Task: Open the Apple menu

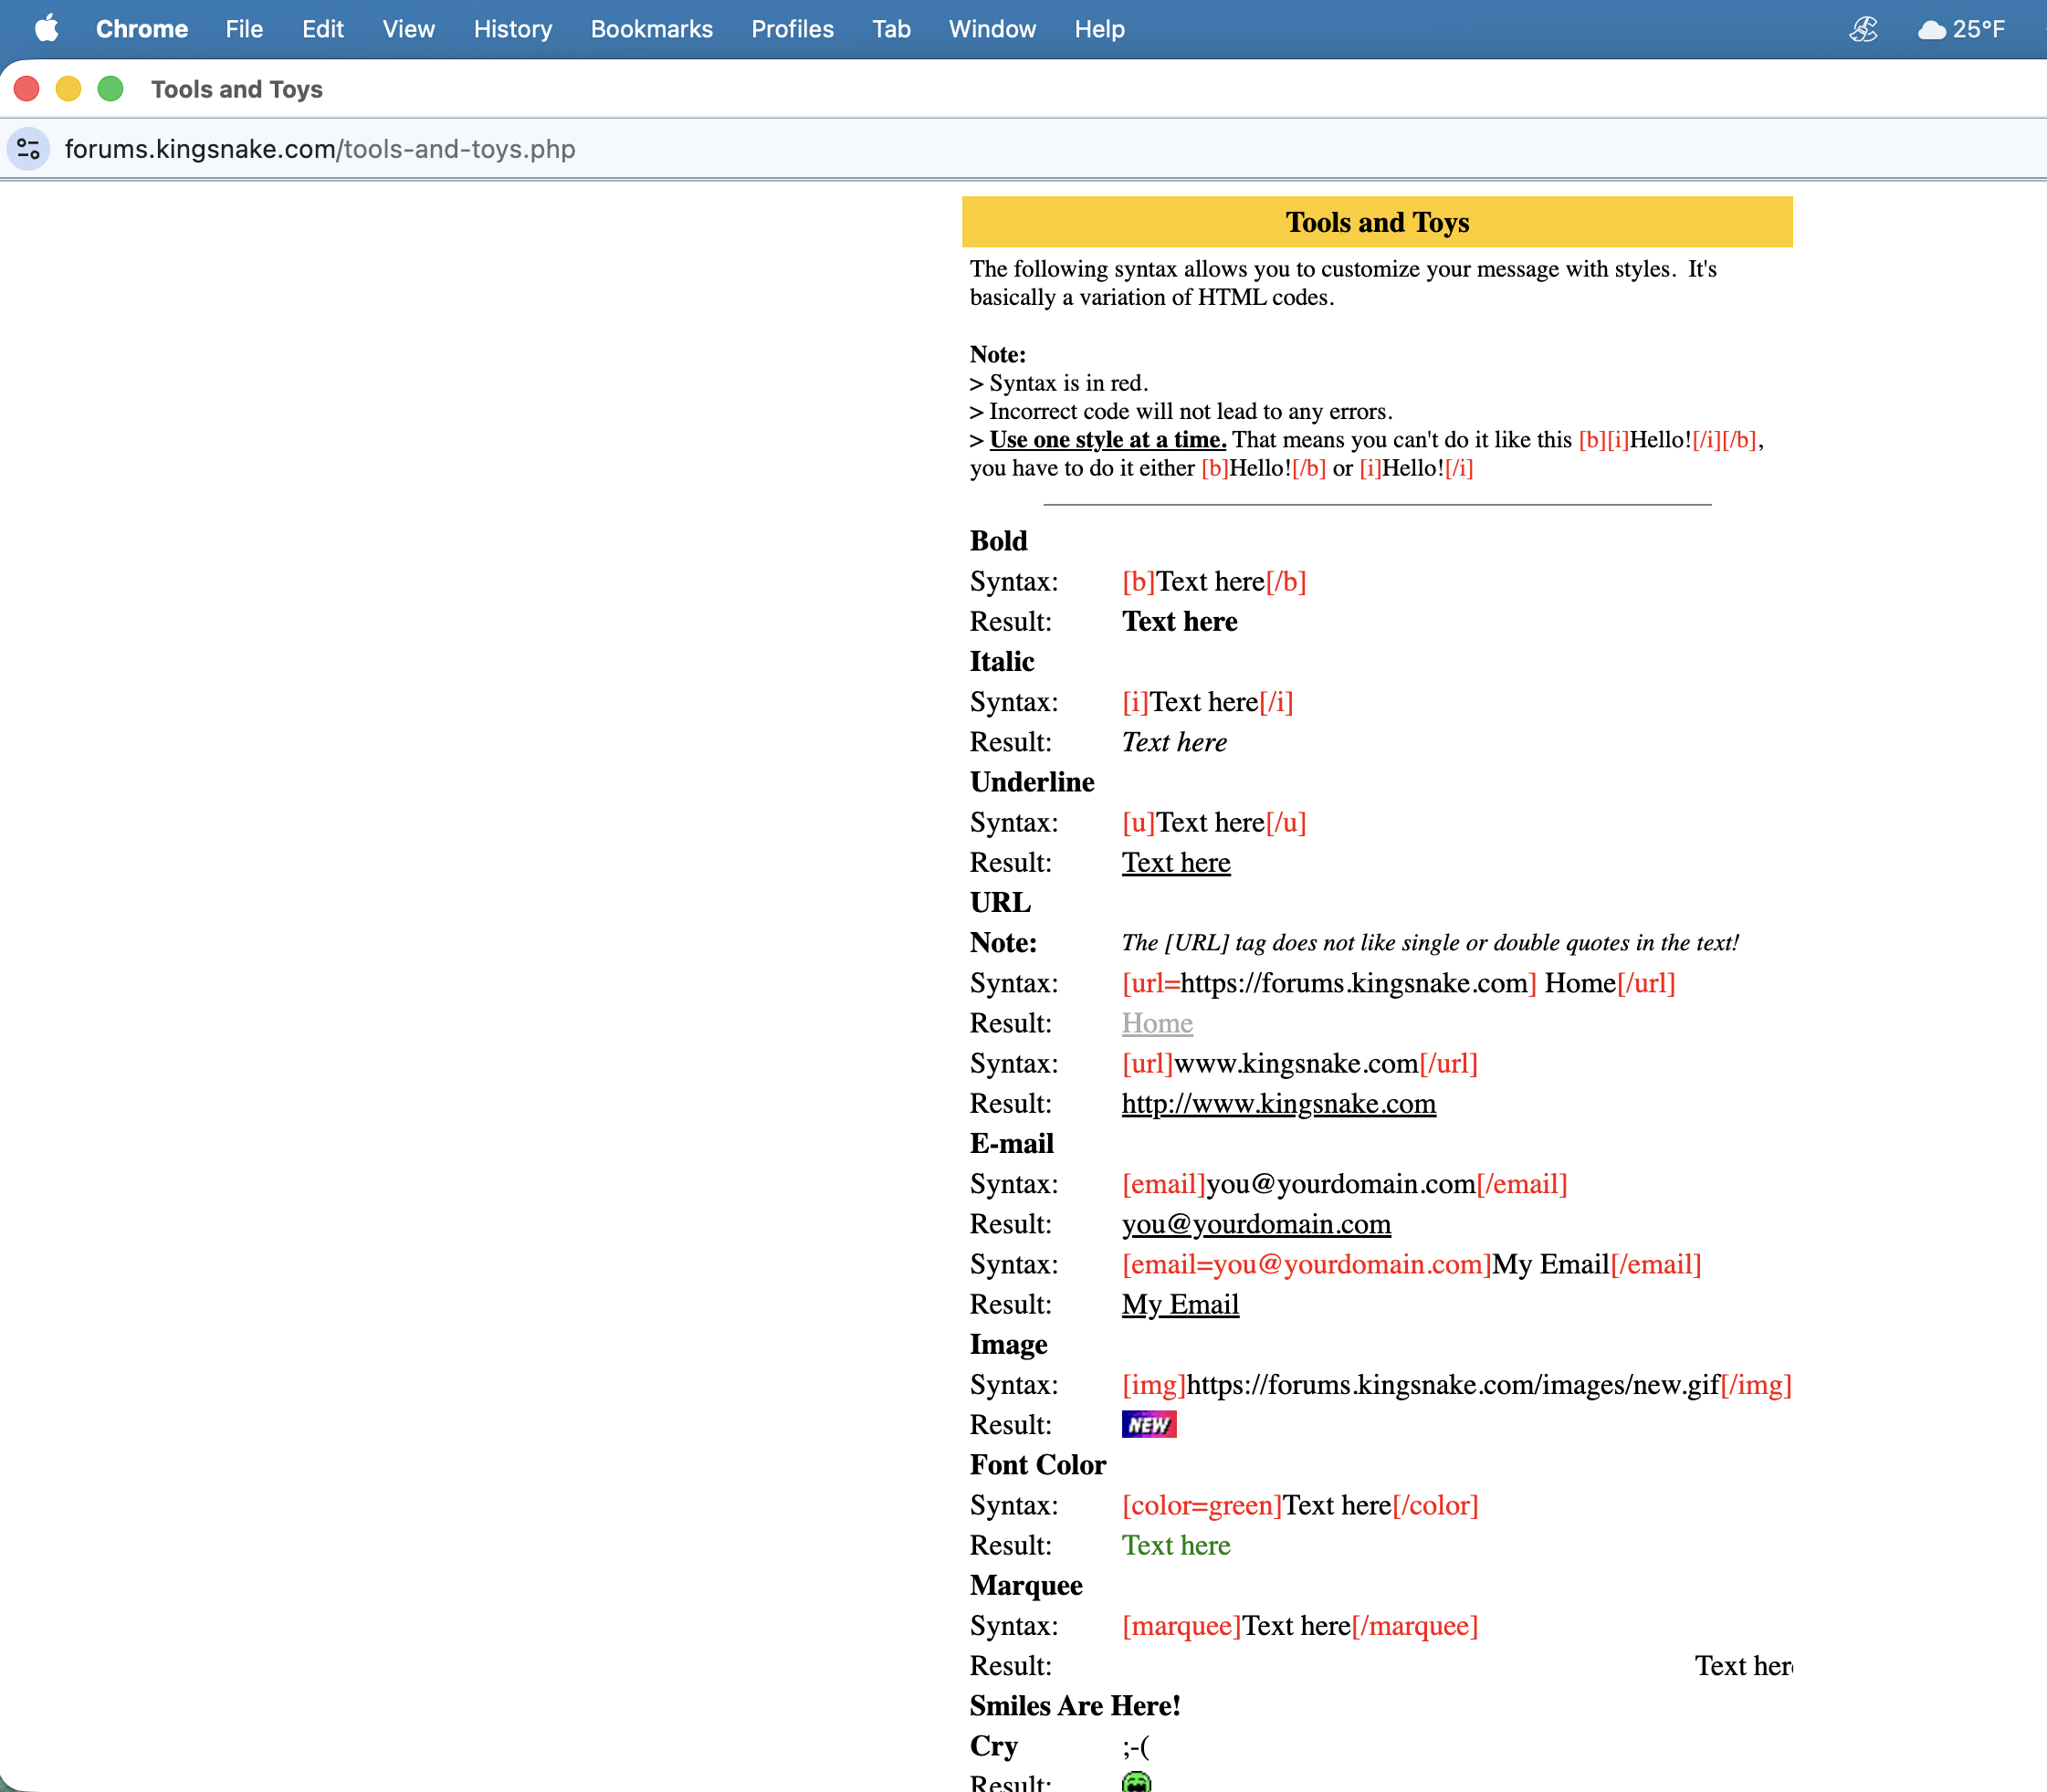Action: tap(46, 29)
